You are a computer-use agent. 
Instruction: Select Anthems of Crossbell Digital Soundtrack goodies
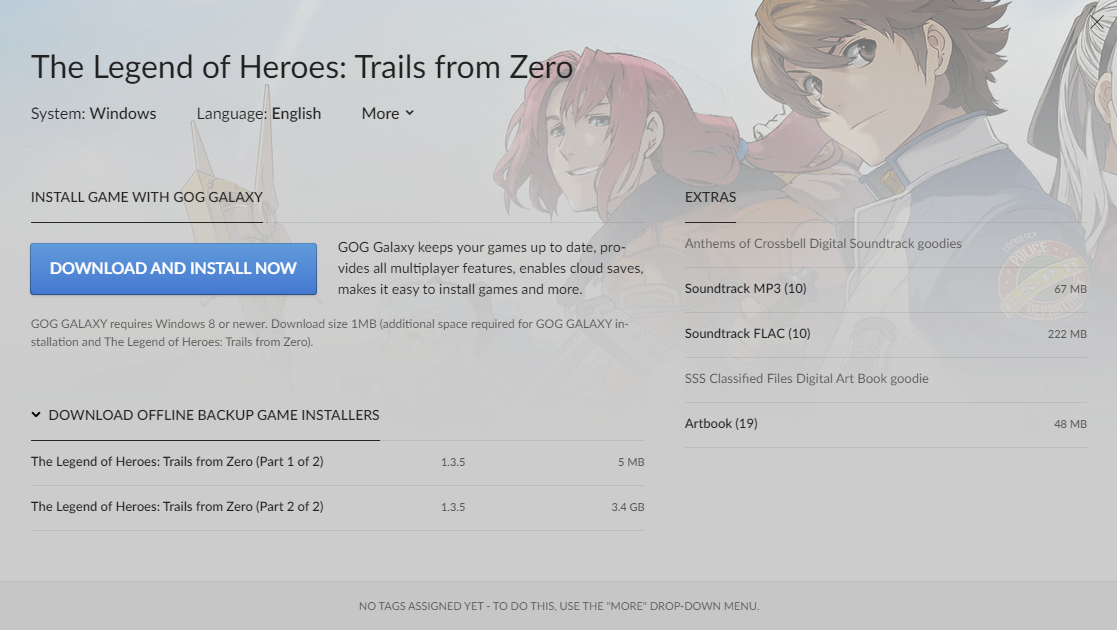823,244
